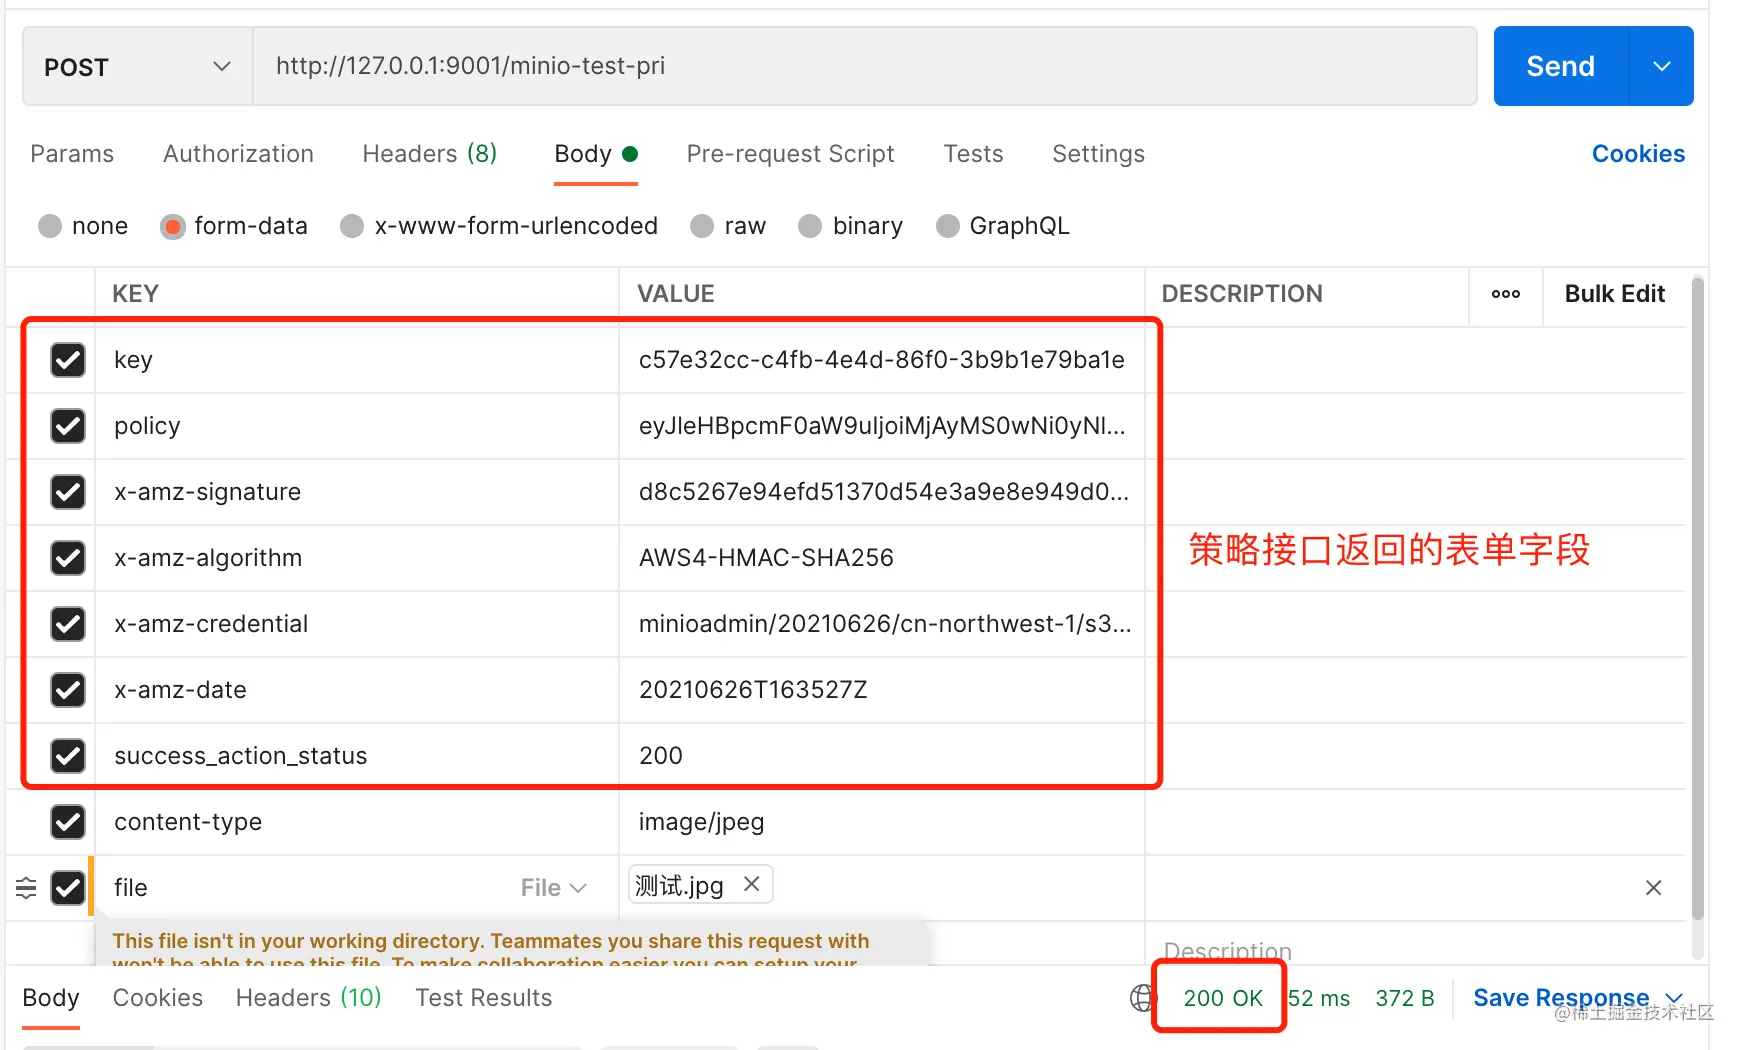The image size is (1742, 1050).
Task: Uncheck the key row checkbox
Action: pyautogui.click(x=68, y=360)
